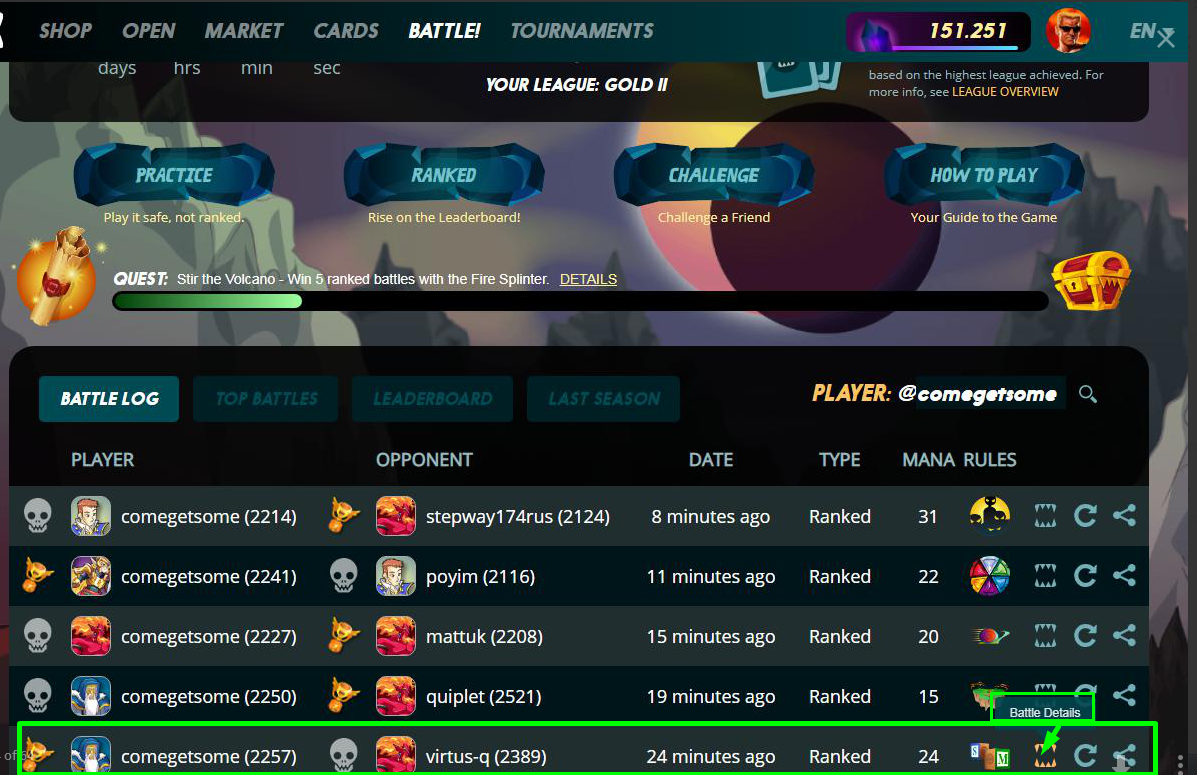This screenshot has width=1197, height=775.
Task: Click the Practice battle button
Action: click(x=174, y=175)
